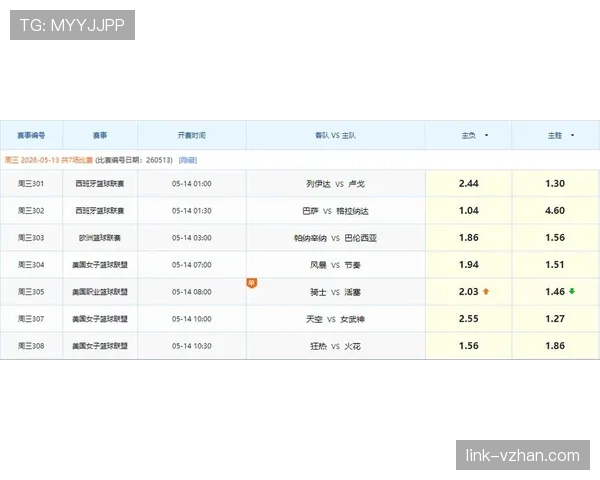The width and height of the screenshot is (600, 480).
Task: Click the 列伊达 VS 卢戈 matchup
Action: click(336, 184)
